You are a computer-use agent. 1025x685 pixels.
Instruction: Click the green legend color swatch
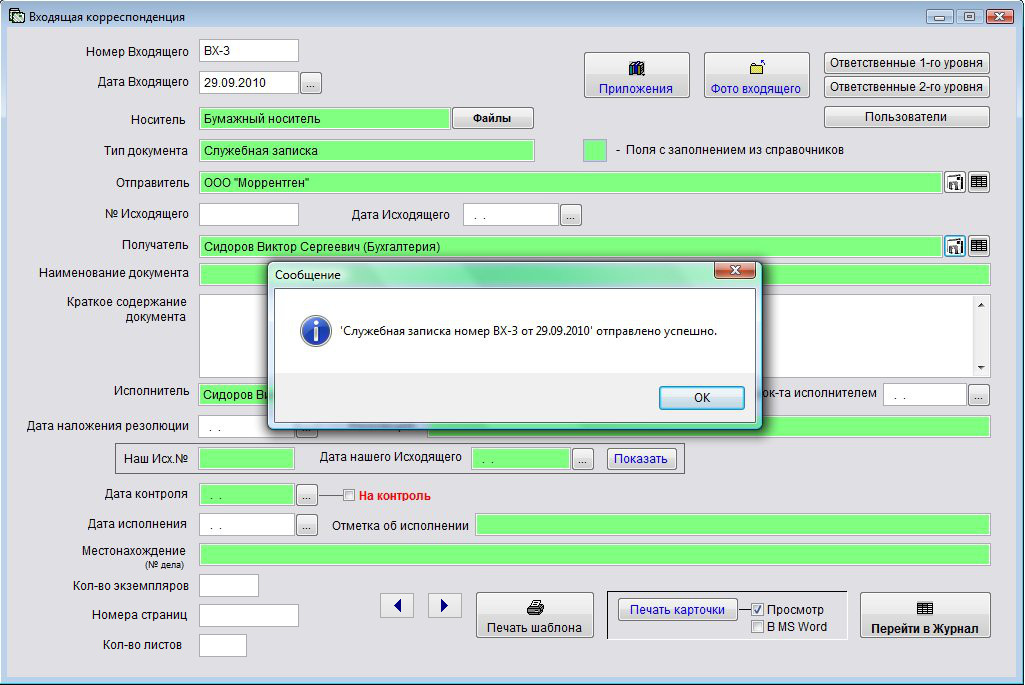point(595,150)
